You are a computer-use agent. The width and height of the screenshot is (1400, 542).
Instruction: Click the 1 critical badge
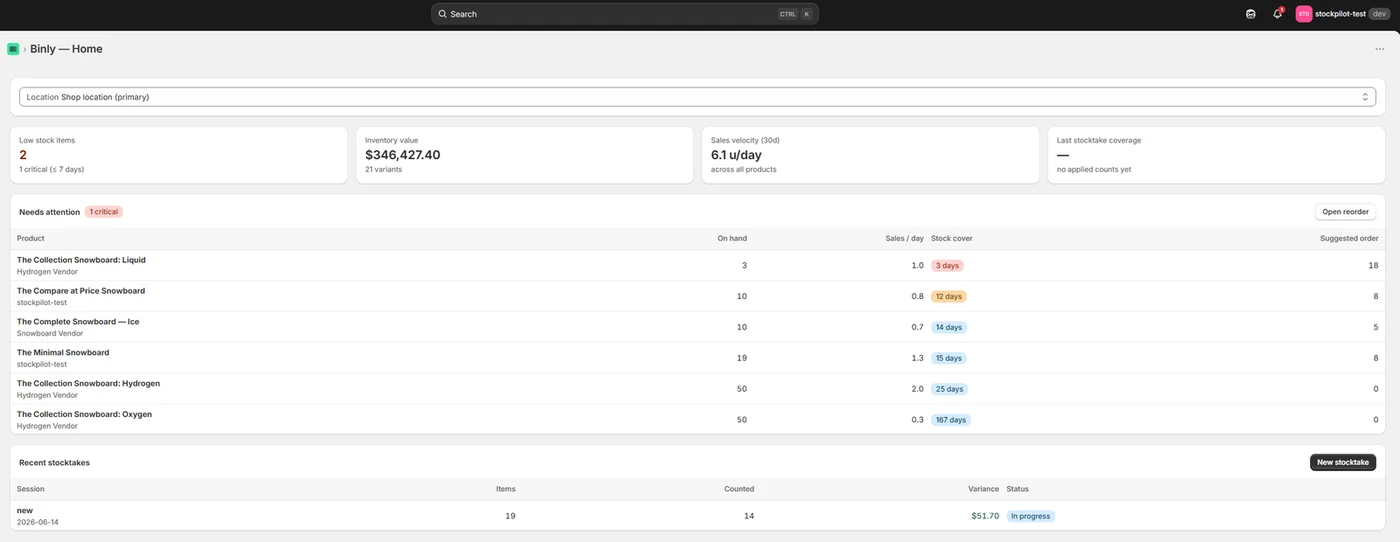click(x=103, y=212)
